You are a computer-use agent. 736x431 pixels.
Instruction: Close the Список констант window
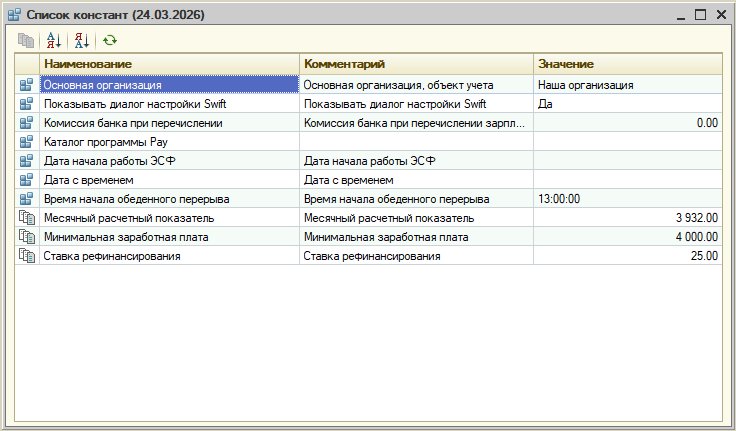coord(721,15)
